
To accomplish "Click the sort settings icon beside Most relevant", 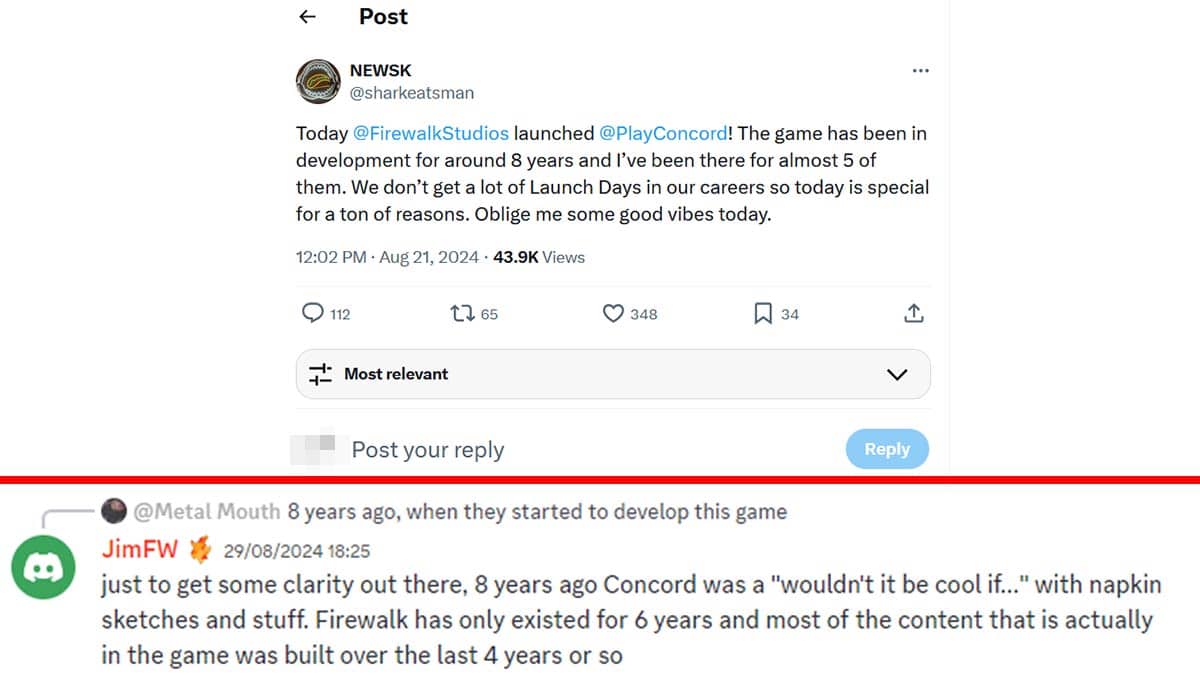I will (x=321, y=373).
